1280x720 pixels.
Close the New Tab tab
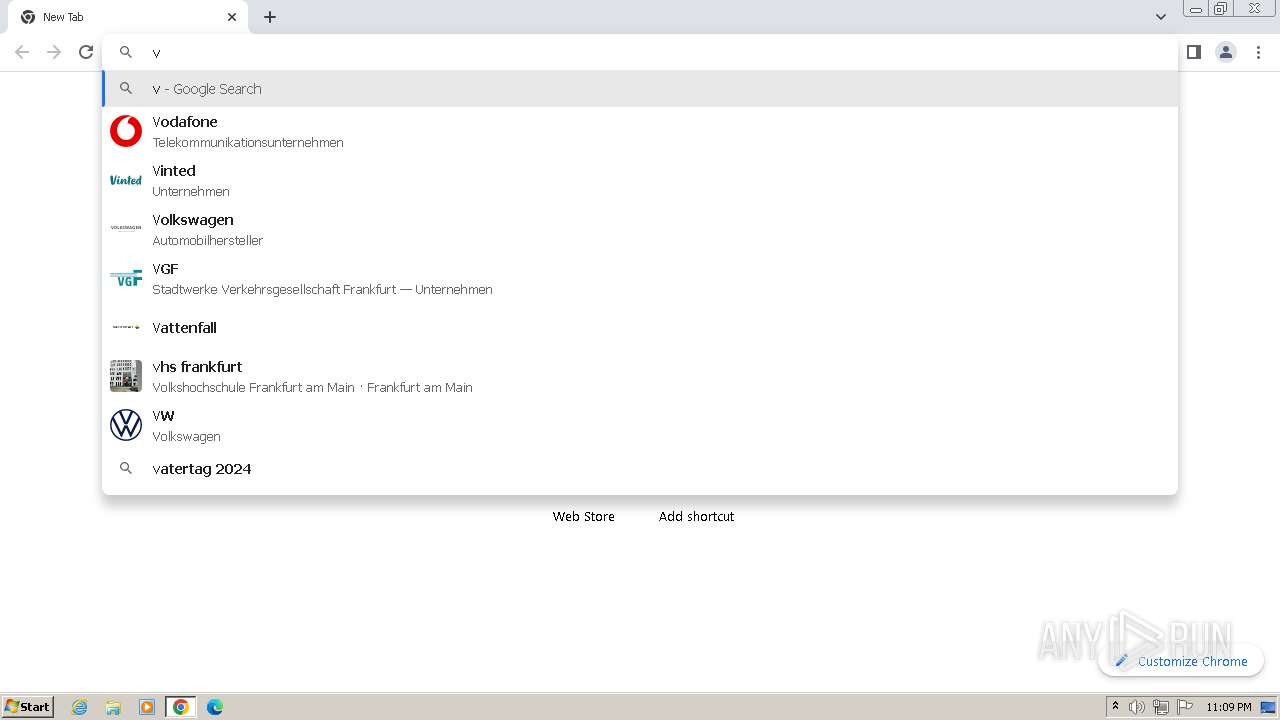pyautogui.click(x=232, y=17)
